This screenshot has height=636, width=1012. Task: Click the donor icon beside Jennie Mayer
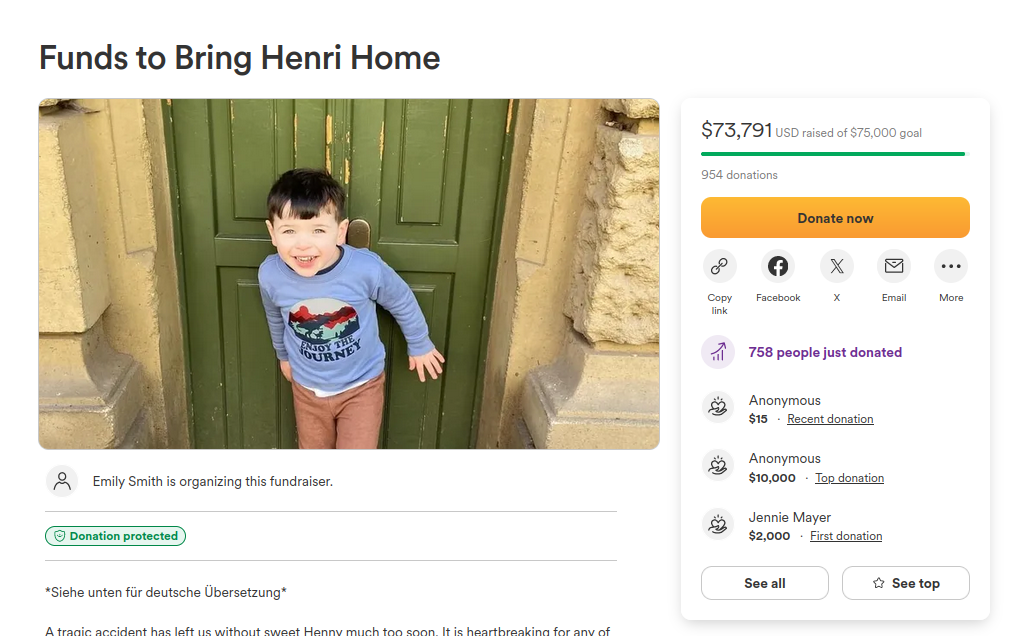(718, 524)
